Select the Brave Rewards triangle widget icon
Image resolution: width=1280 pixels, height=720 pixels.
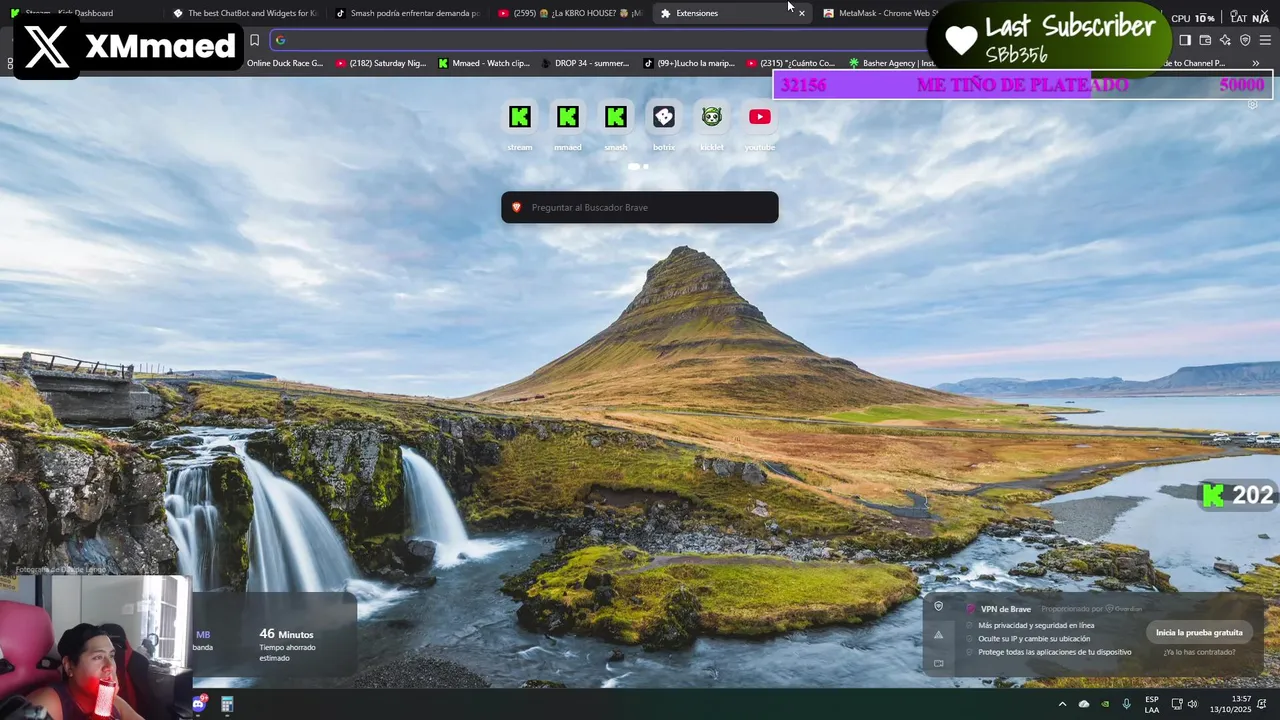pyautogui.click(x=938, y=634)
